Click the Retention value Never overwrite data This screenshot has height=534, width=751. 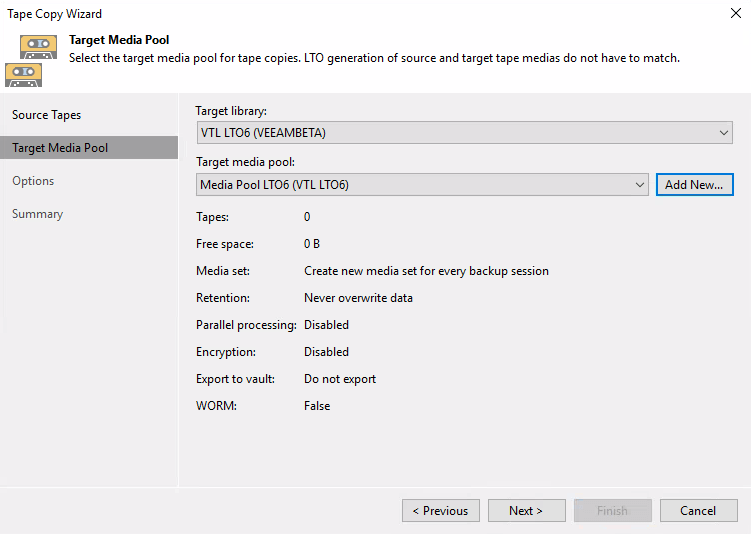pos(358,298)
